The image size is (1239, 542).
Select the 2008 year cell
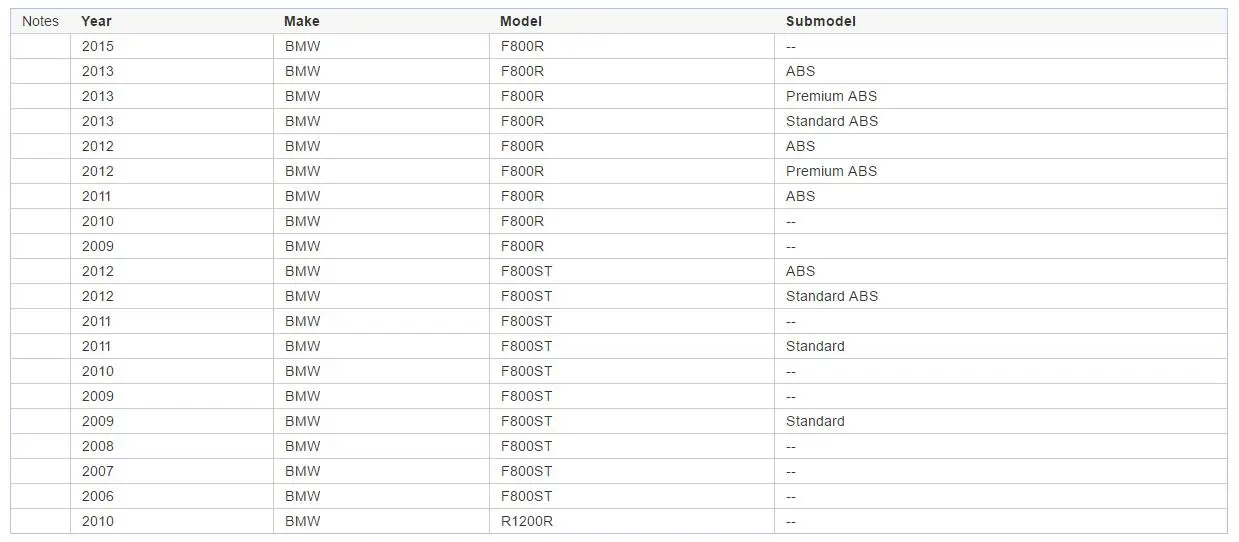coord(98,446)
